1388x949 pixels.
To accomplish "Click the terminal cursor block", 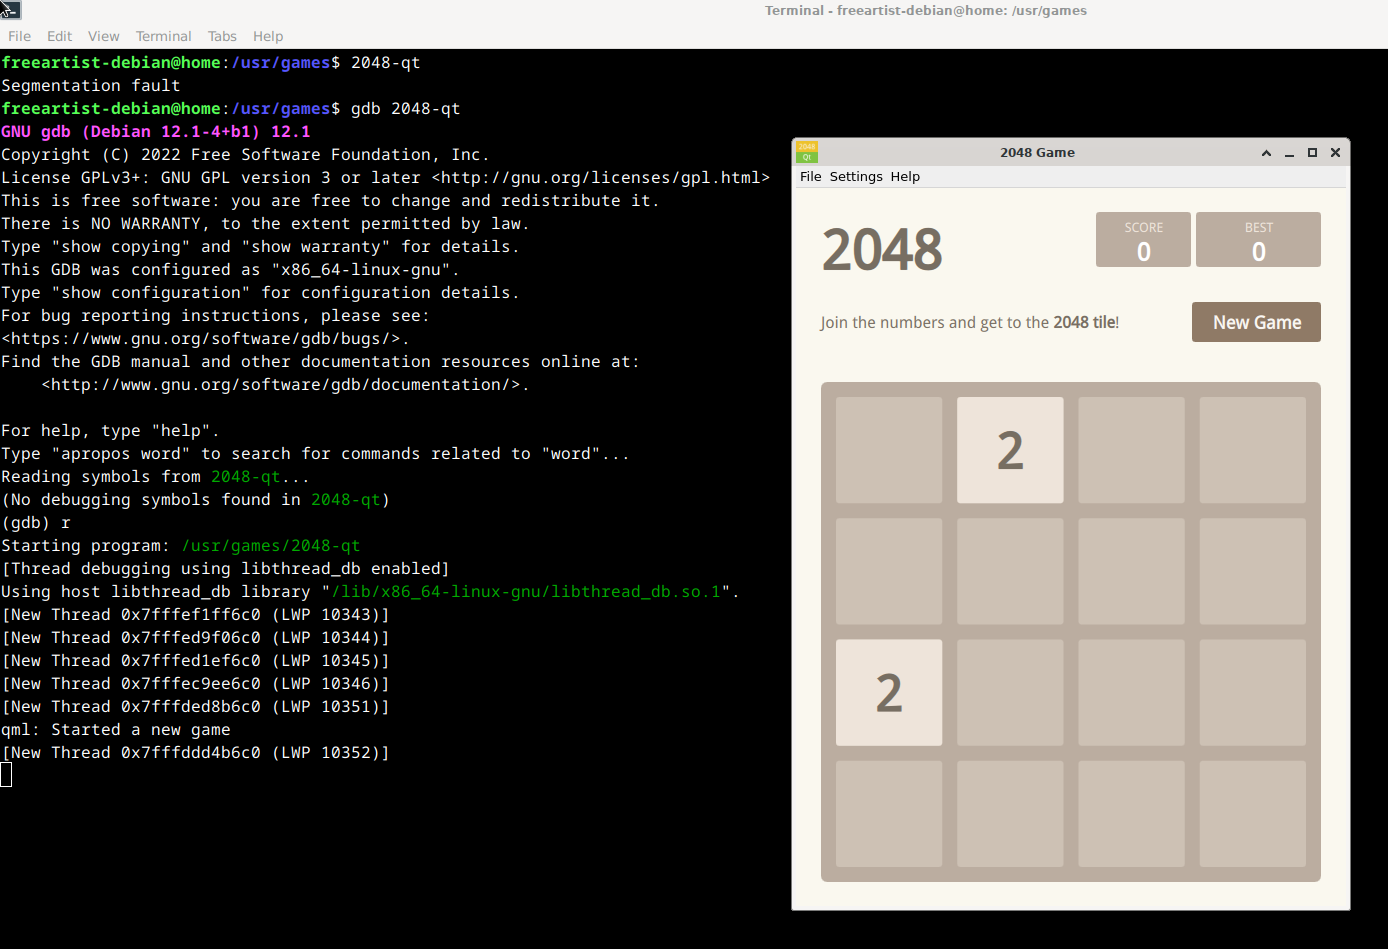I will click(x=6, y=774).
